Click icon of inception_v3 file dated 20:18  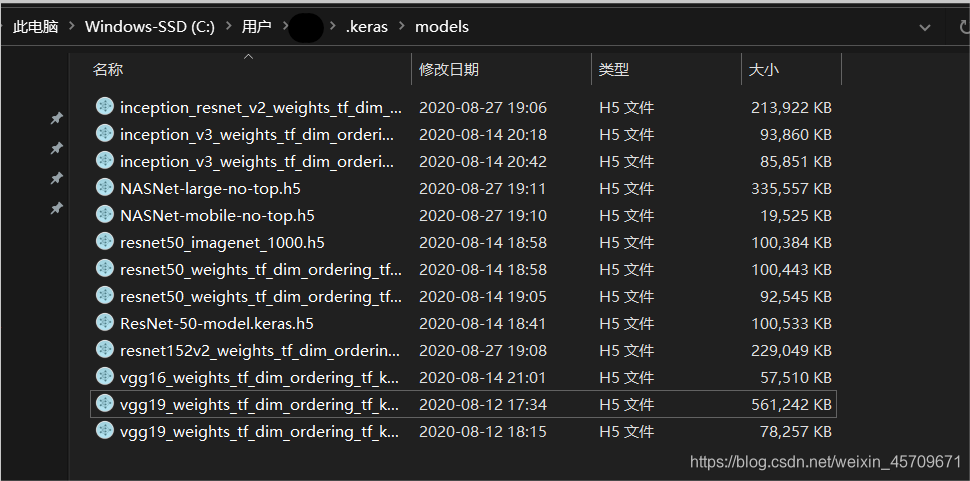[105, 134]
